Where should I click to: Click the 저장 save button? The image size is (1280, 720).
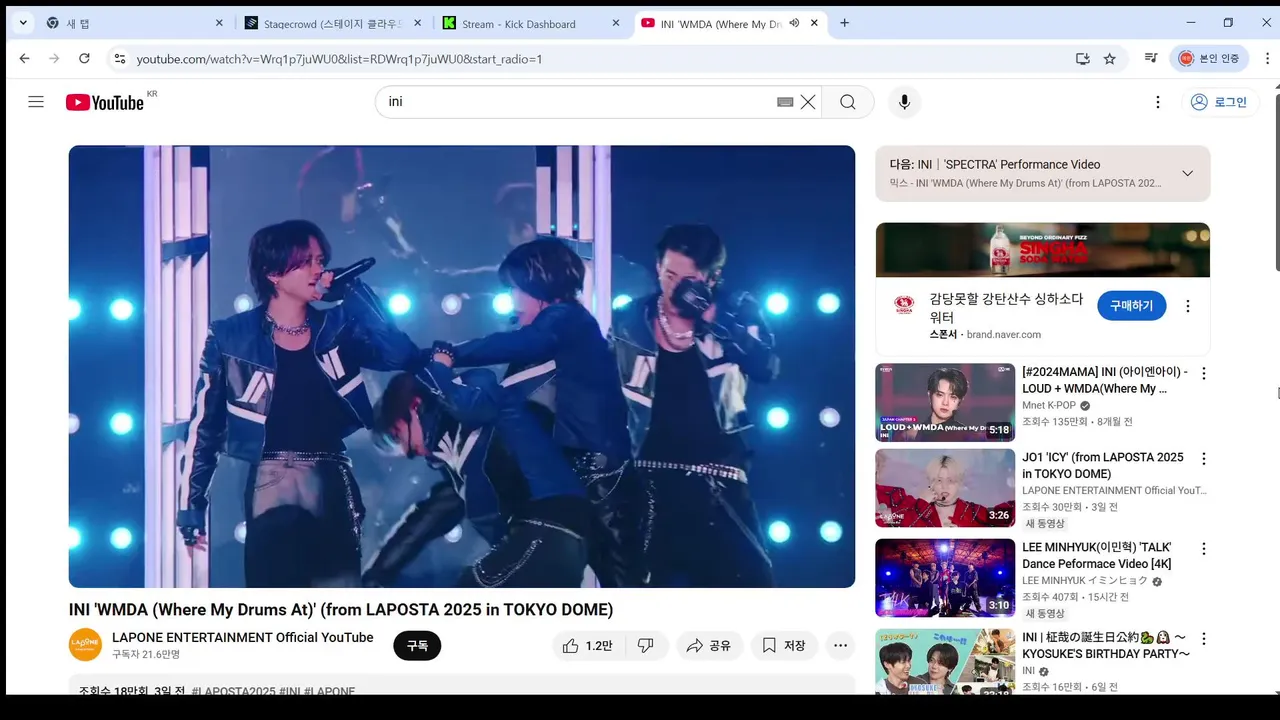(784, 646)
